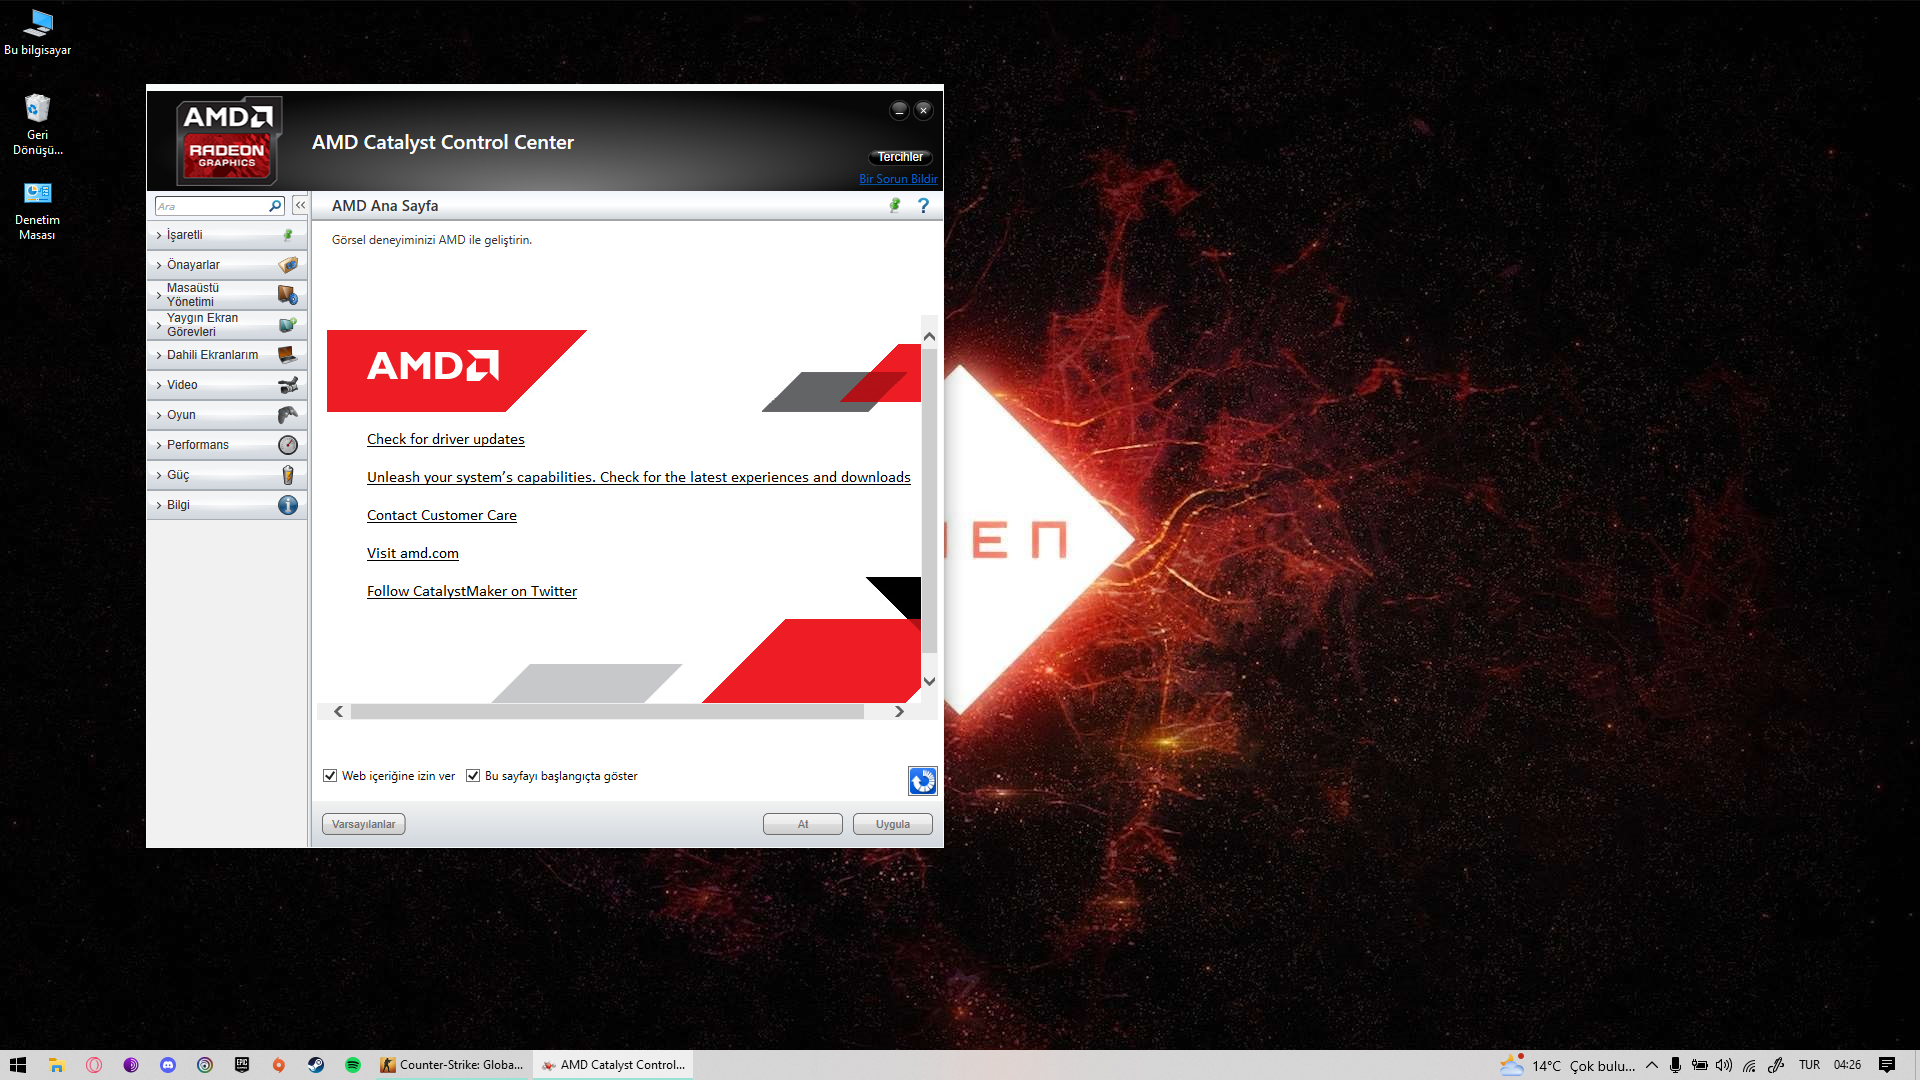
Task: Click the chevron arrow left of Önayarlar
Action: click(159, 265)
